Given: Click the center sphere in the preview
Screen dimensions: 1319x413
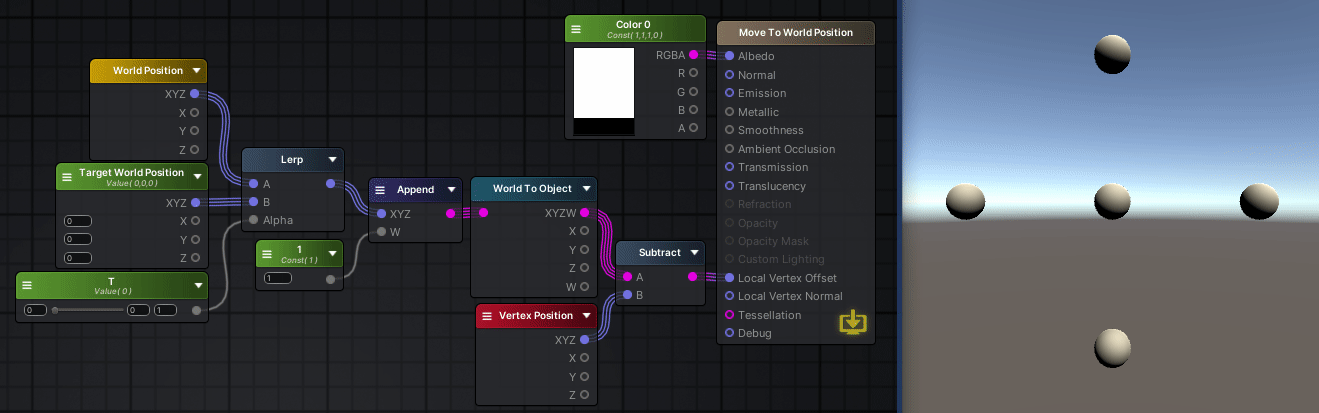Looking at the screenshot, I should (x=1112, y=201).
